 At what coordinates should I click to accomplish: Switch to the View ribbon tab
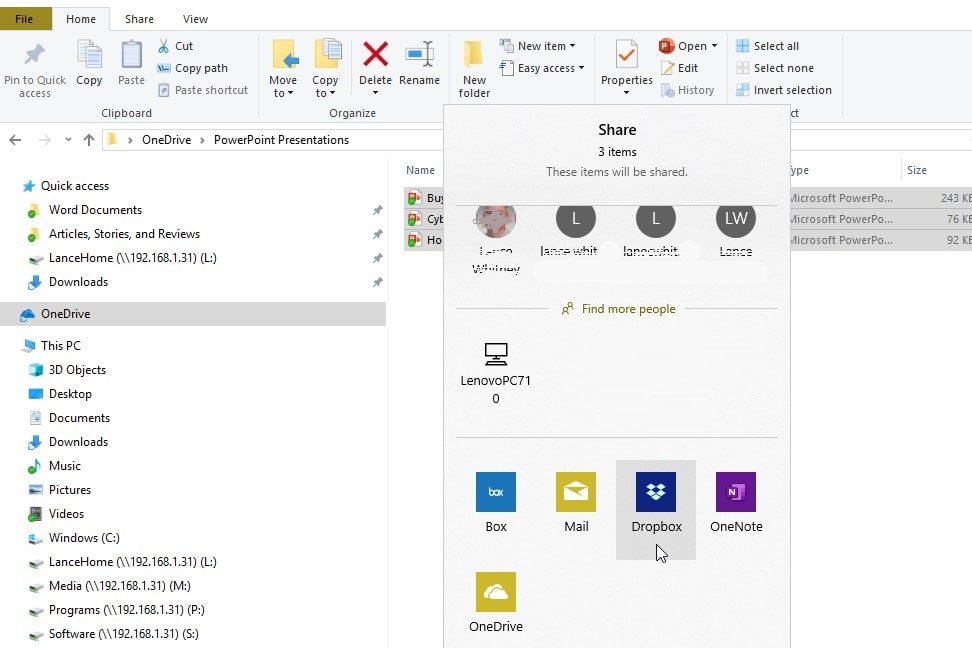(x=195, y=19)
